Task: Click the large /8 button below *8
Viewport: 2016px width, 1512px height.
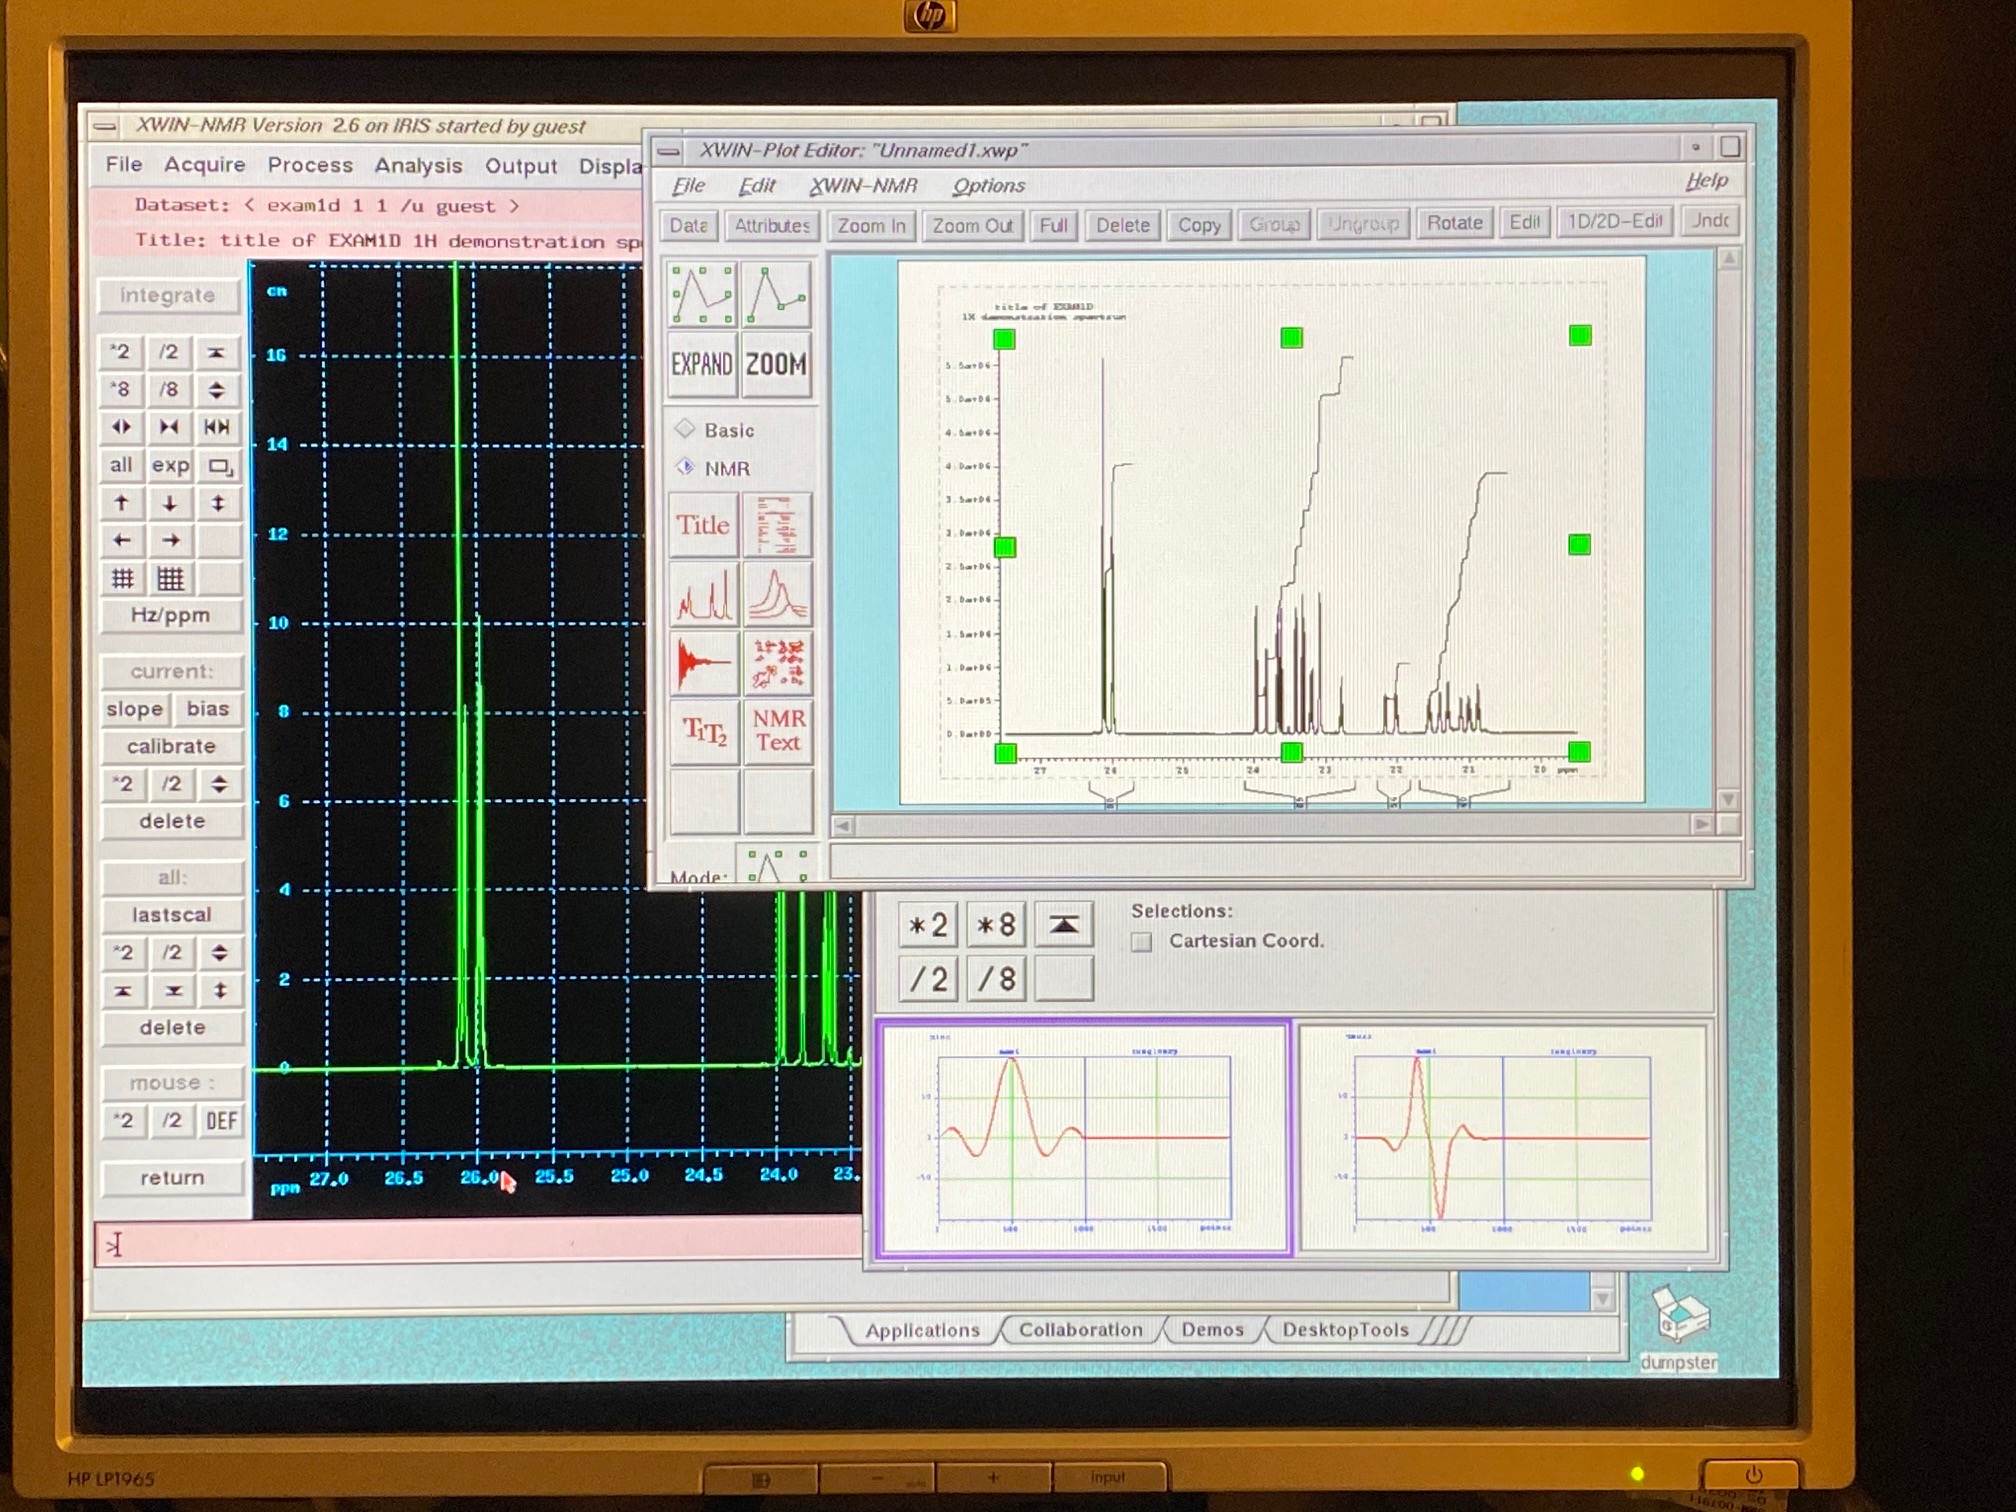Action: click(x=996, y=979)
